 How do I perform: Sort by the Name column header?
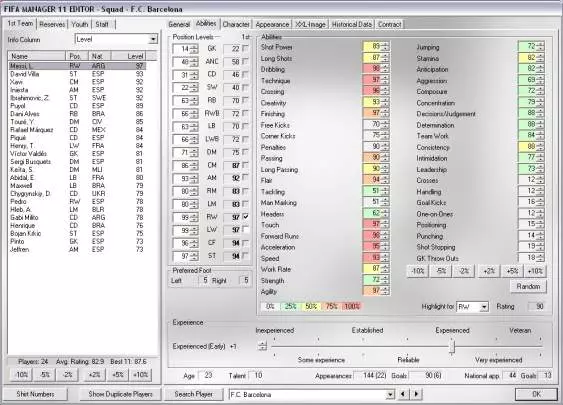point(37,56)
